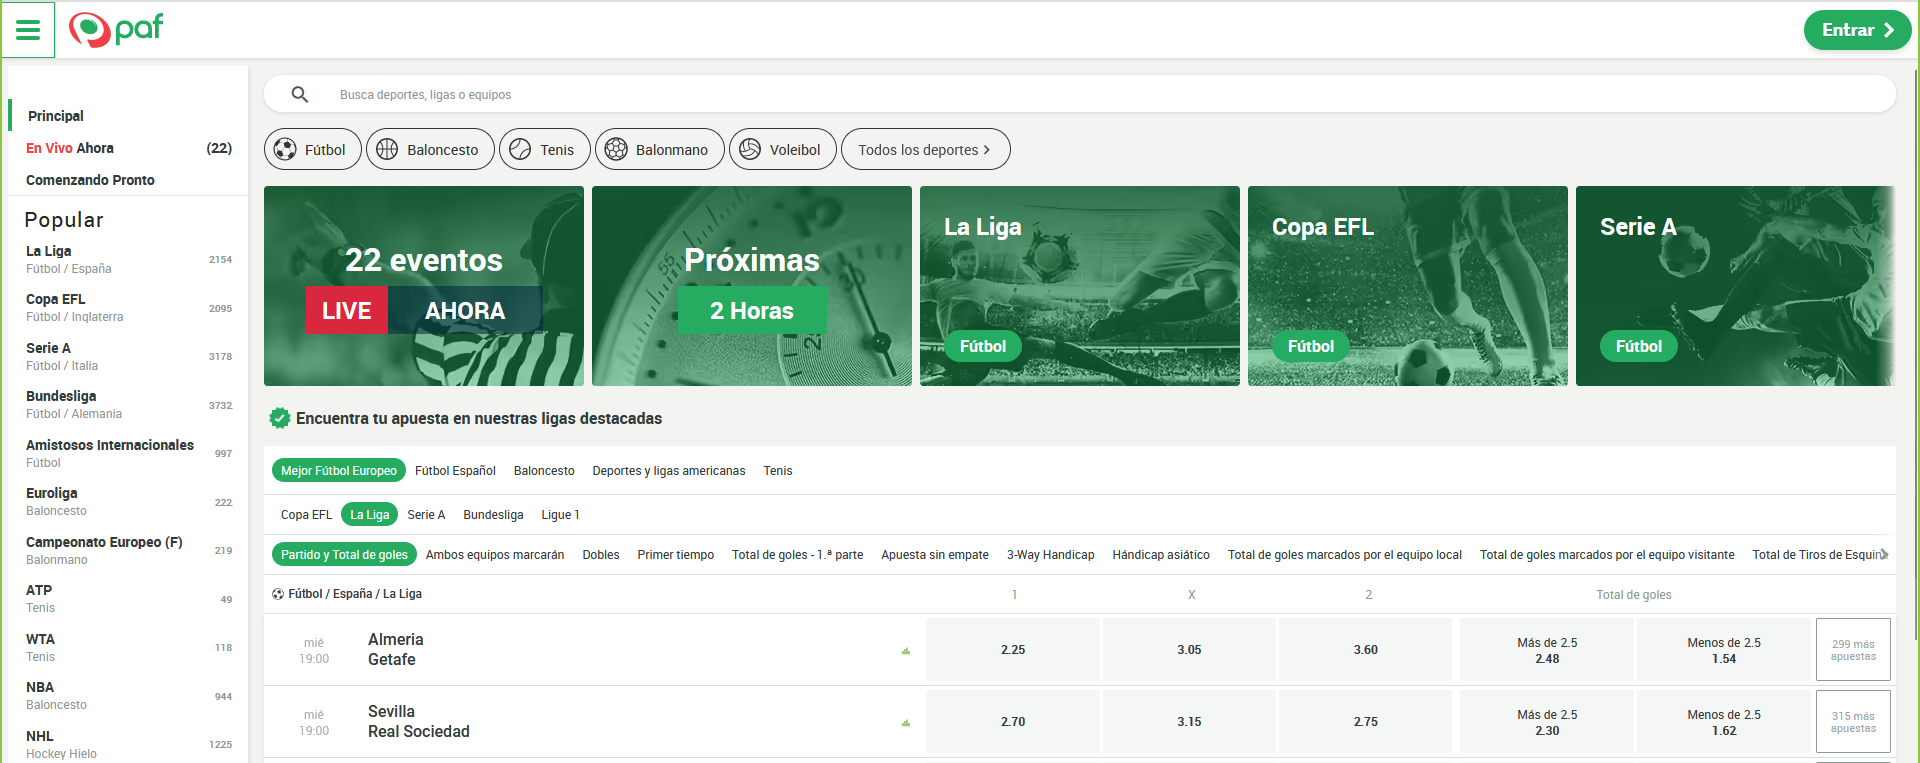Switch to Baloncesto category tab
The image size is (1920, 763).
coord(544,470)
